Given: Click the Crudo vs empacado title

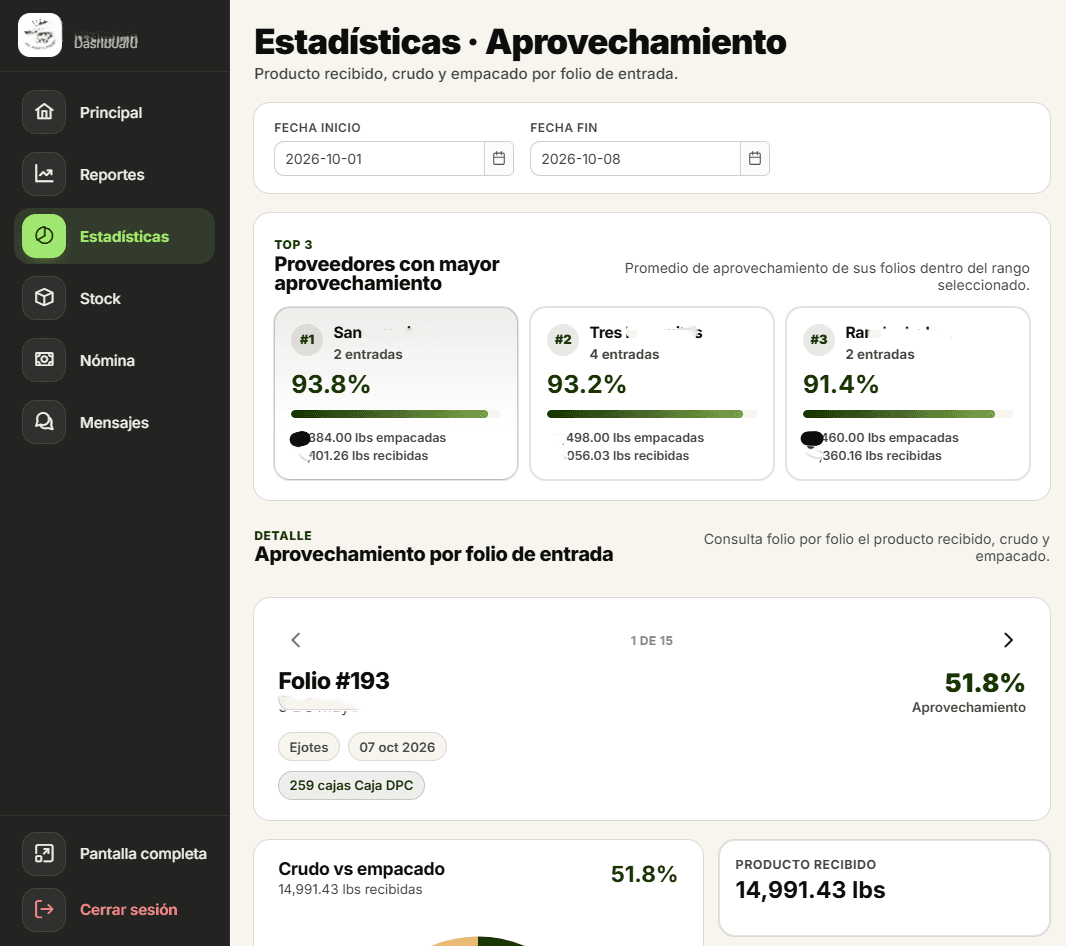Looking at the screenshot, I should click(x=361, y=869).
